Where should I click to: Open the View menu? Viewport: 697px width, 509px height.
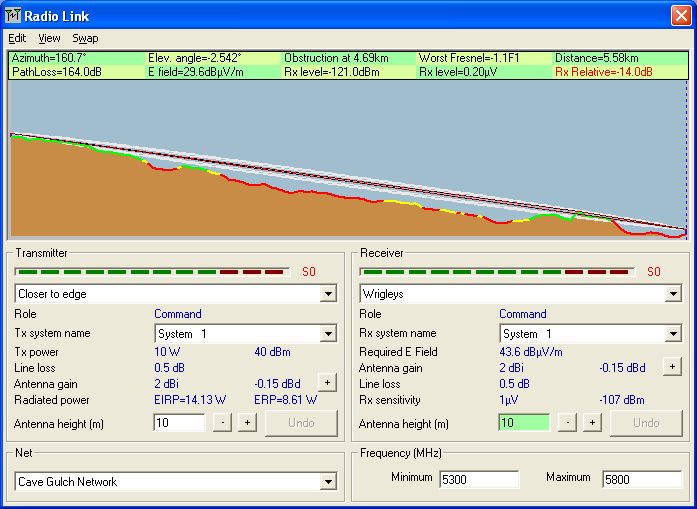[x=49, y=38]
